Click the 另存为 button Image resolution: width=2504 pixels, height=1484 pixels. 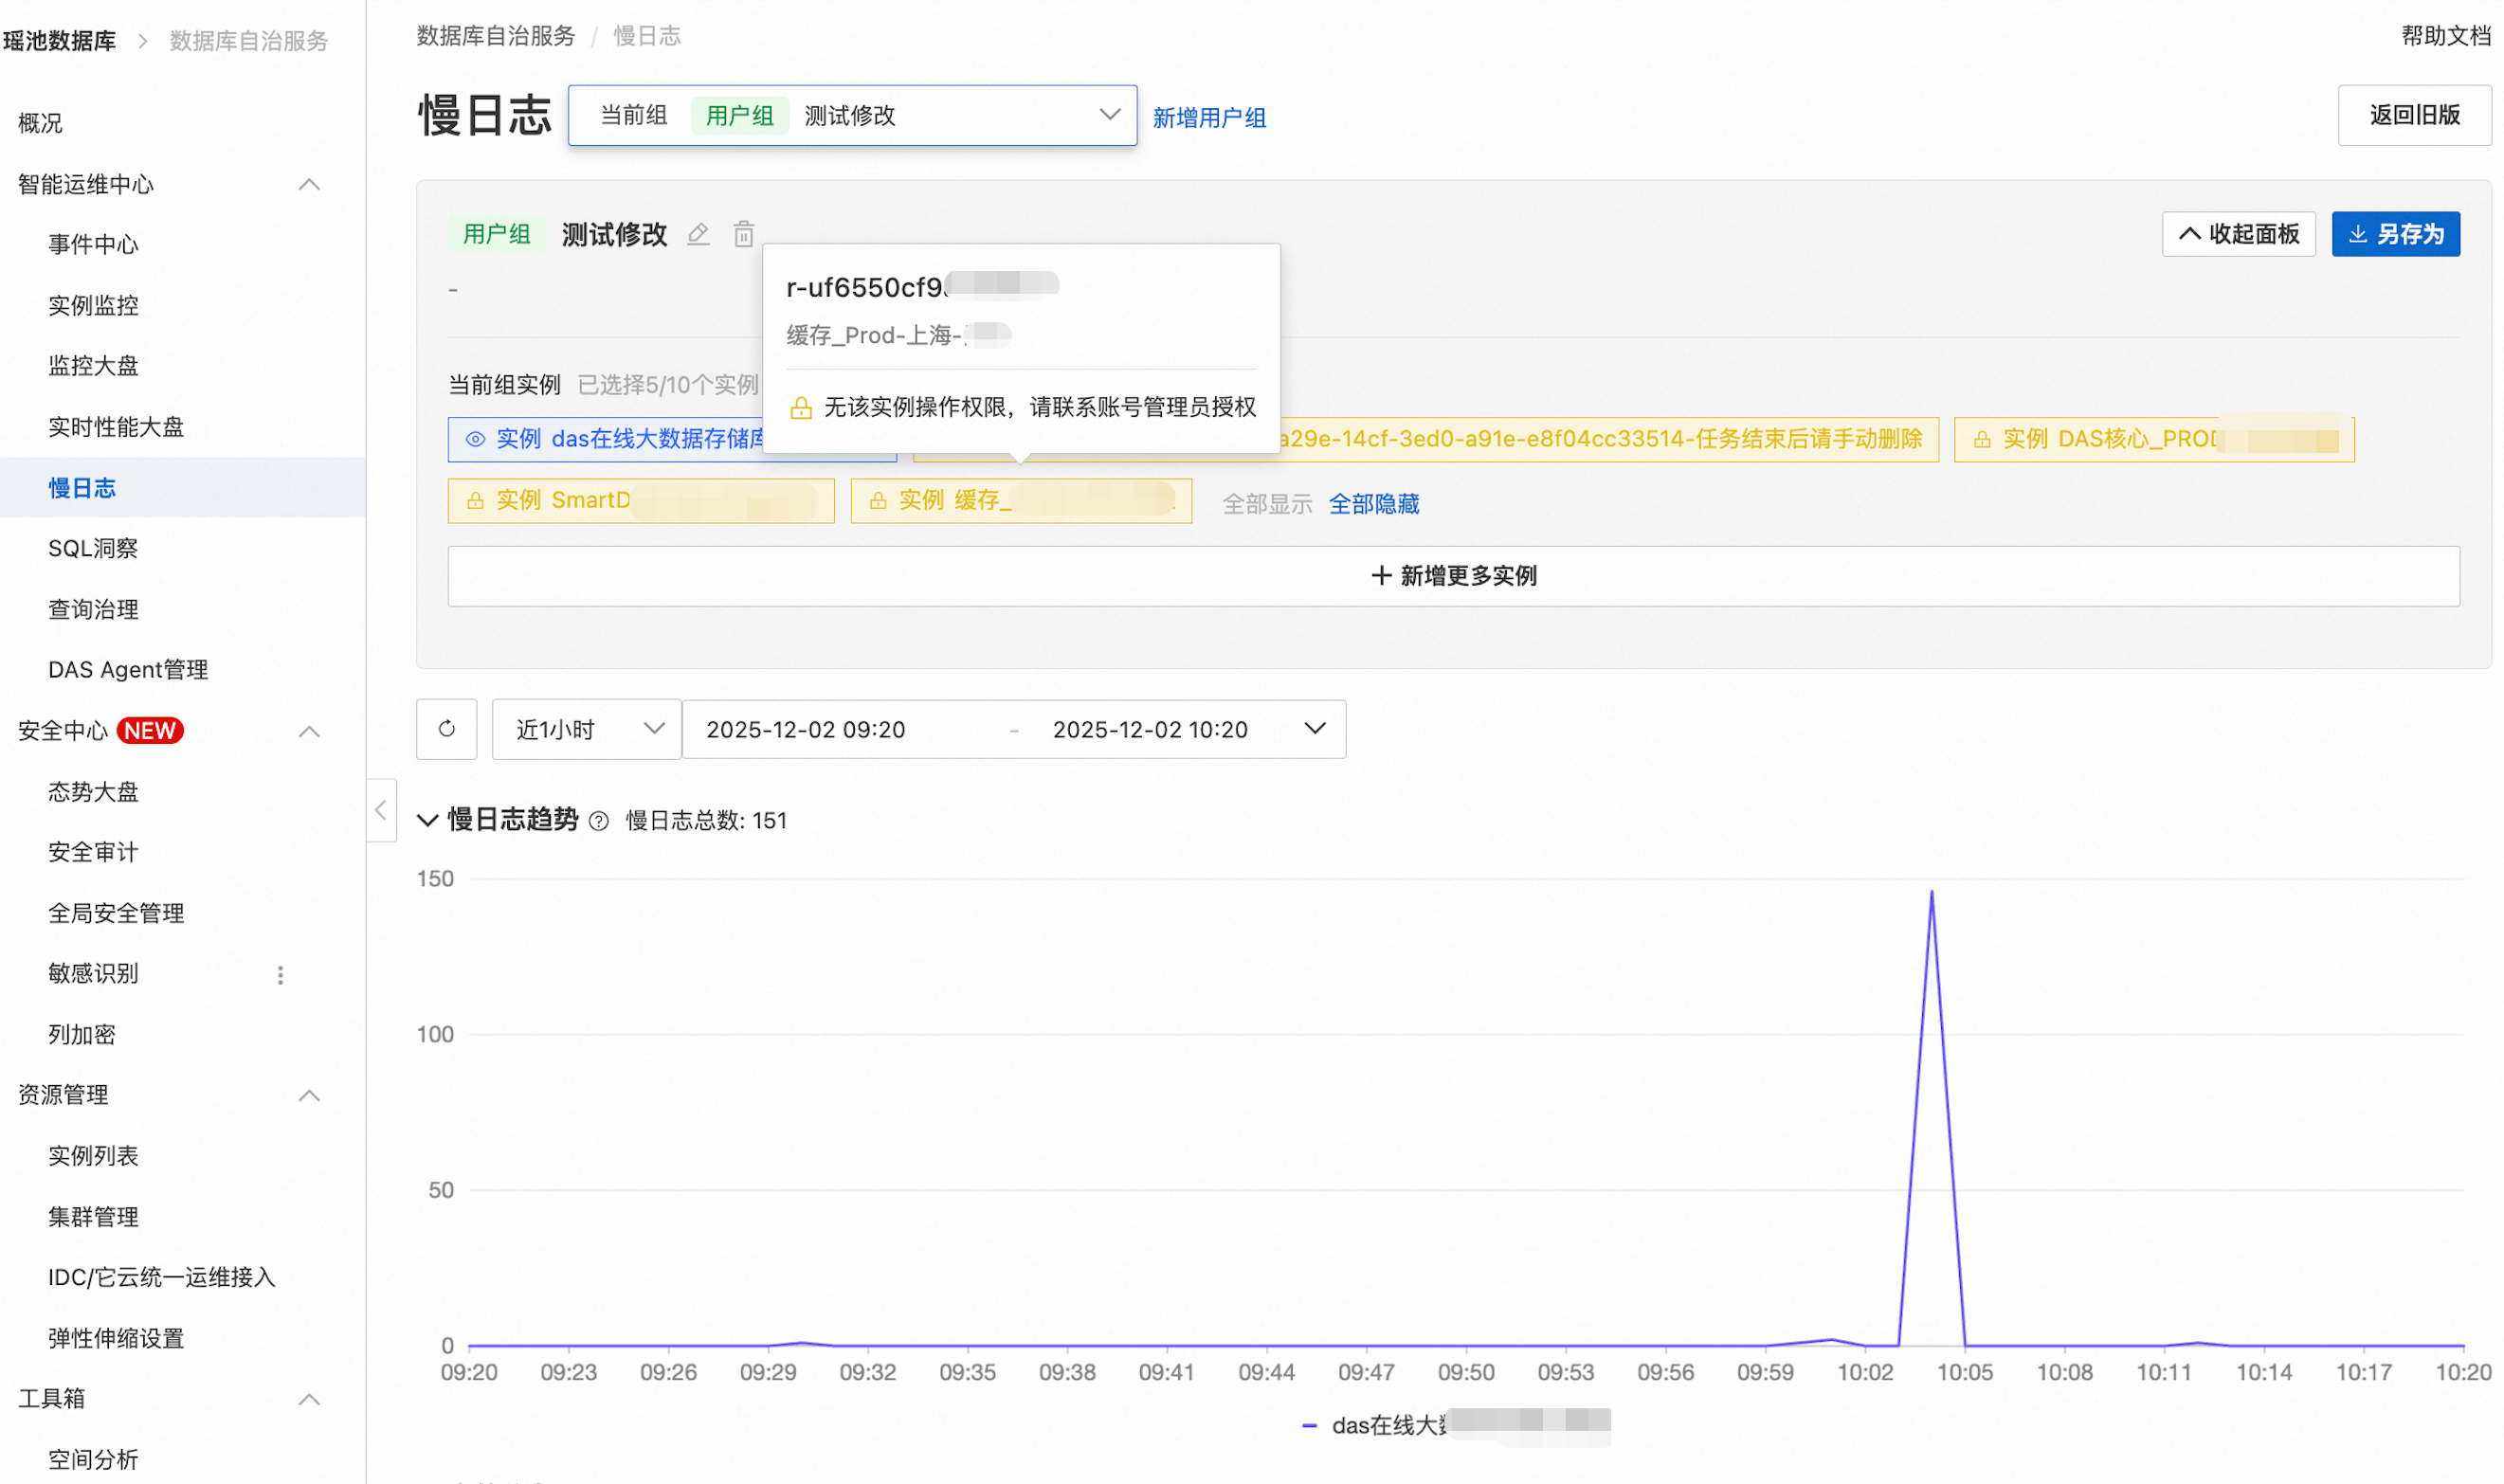pyautogui.click(x=2394, y=234)
